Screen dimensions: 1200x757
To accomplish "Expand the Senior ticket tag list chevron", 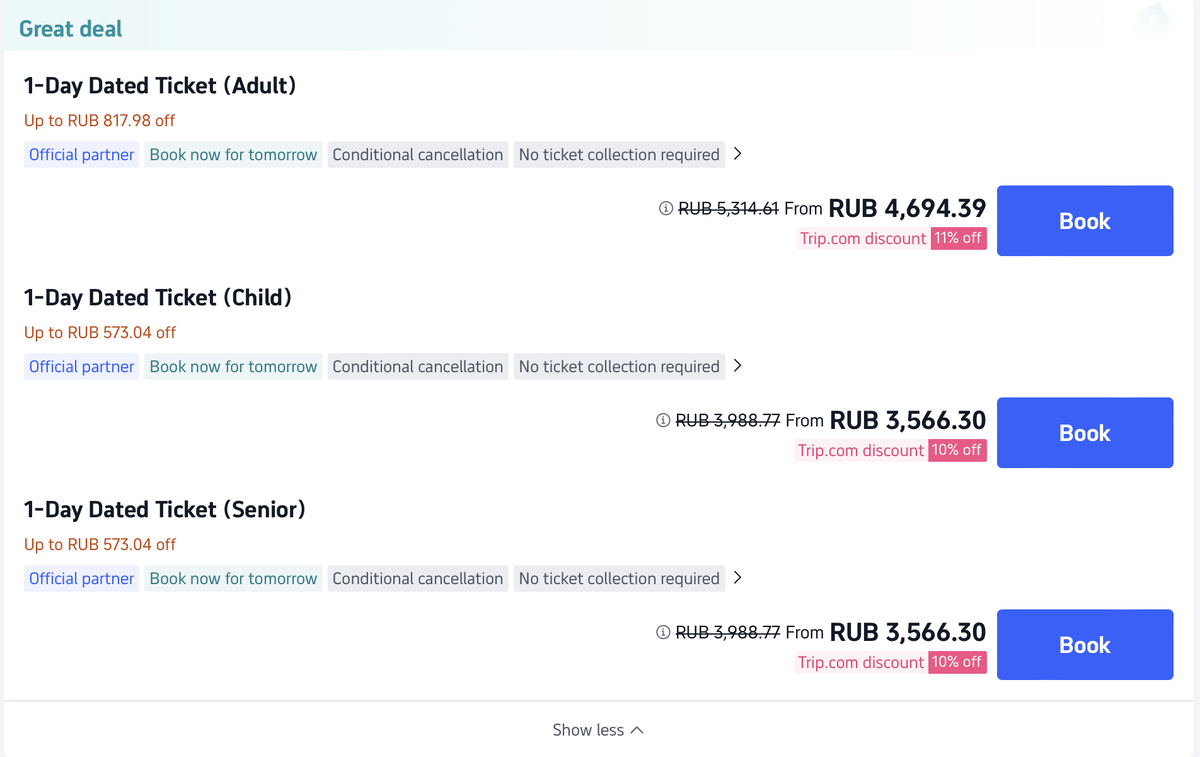I will click(737, 578).
